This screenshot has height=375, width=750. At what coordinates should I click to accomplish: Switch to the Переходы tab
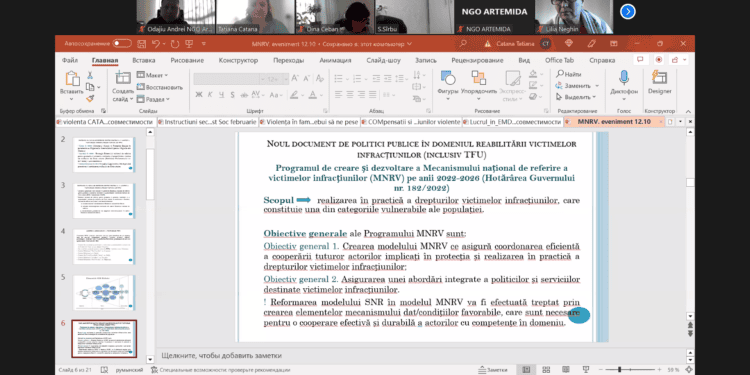288,60
